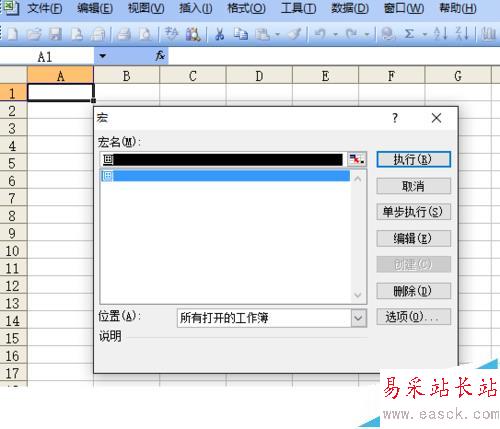Open the 插入(I) menu
The height and width of the screenshot is (429, 500).
pos(196,8)
